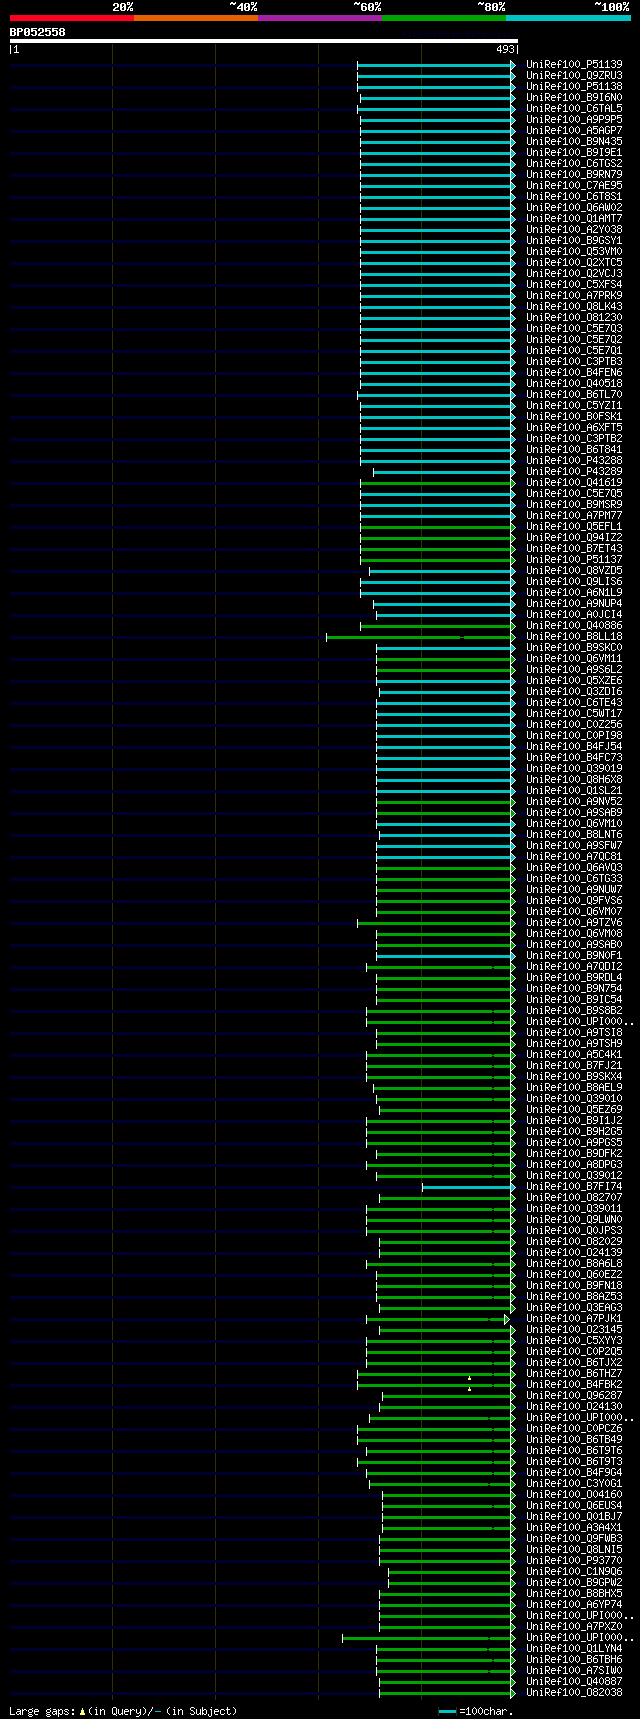This screenshot has height=1719, width=640.
Task: Select the query name BP052558
Action: click(x=37, y=32)
